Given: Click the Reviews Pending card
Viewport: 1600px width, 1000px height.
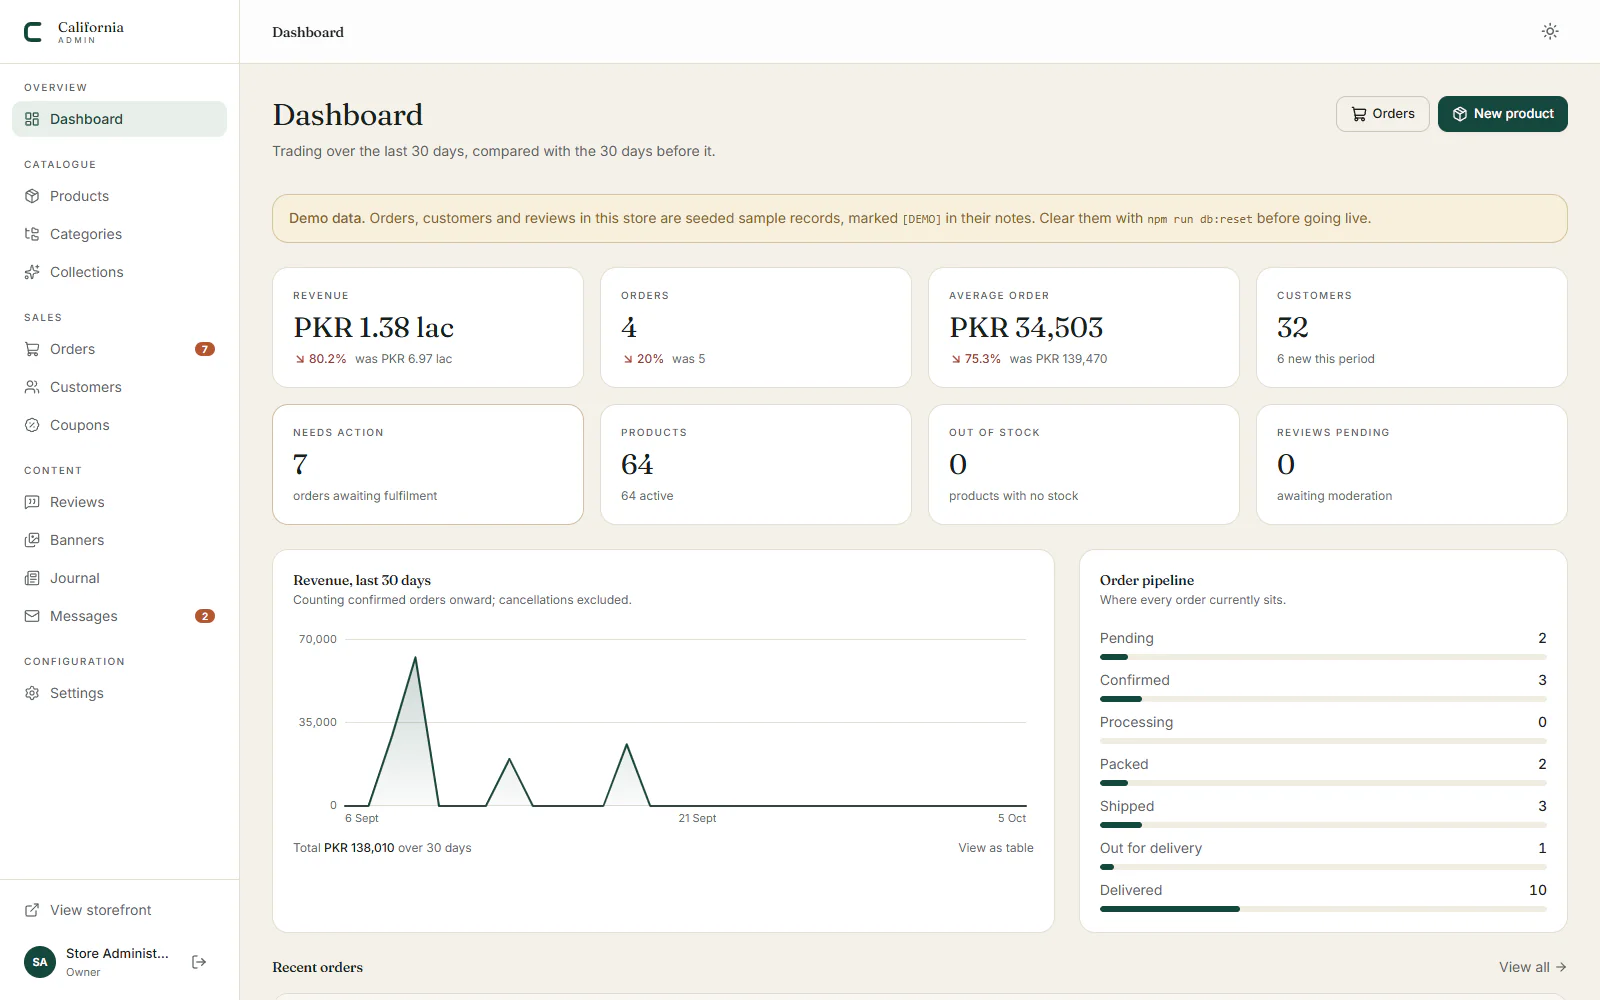Looking at the screenshot, I should tap(1412, 464).
